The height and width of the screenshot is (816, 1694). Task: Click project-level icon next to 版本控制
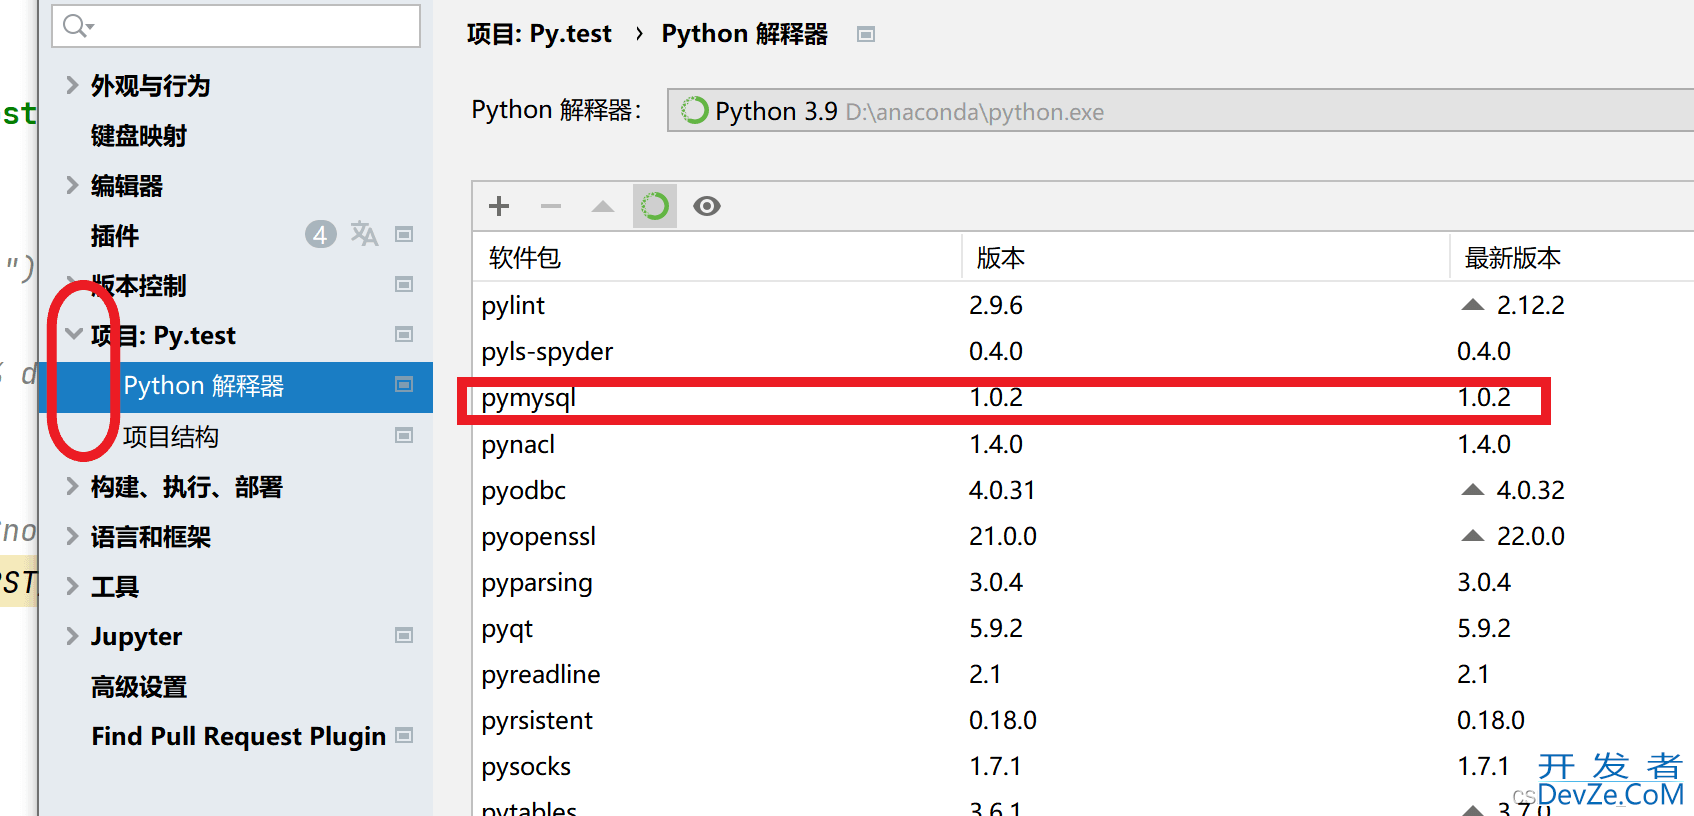pyautogui.click(x=404, y=284)
